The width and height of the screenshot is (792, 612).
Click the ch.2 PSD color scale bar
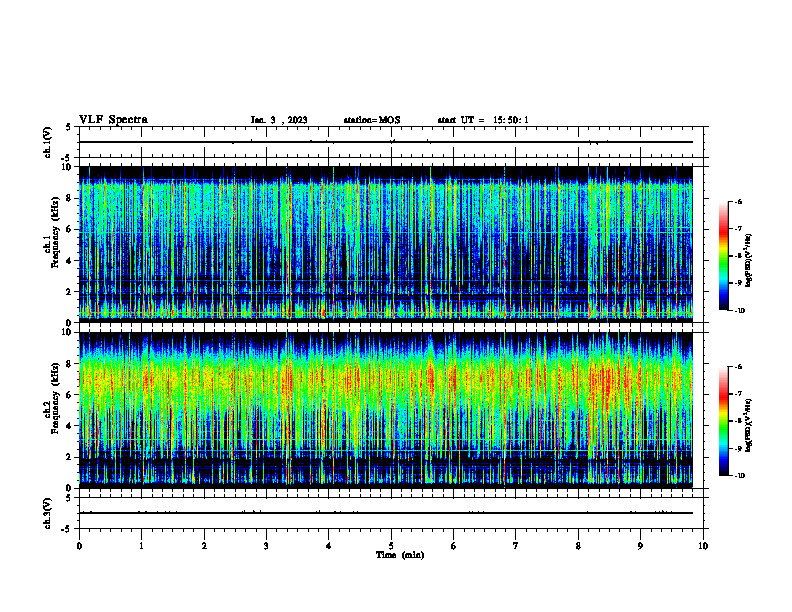pos(723,421)
